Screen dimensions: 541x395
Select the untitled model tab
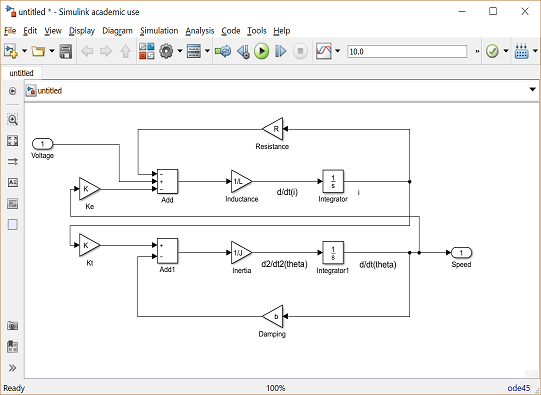coord(21,73)
